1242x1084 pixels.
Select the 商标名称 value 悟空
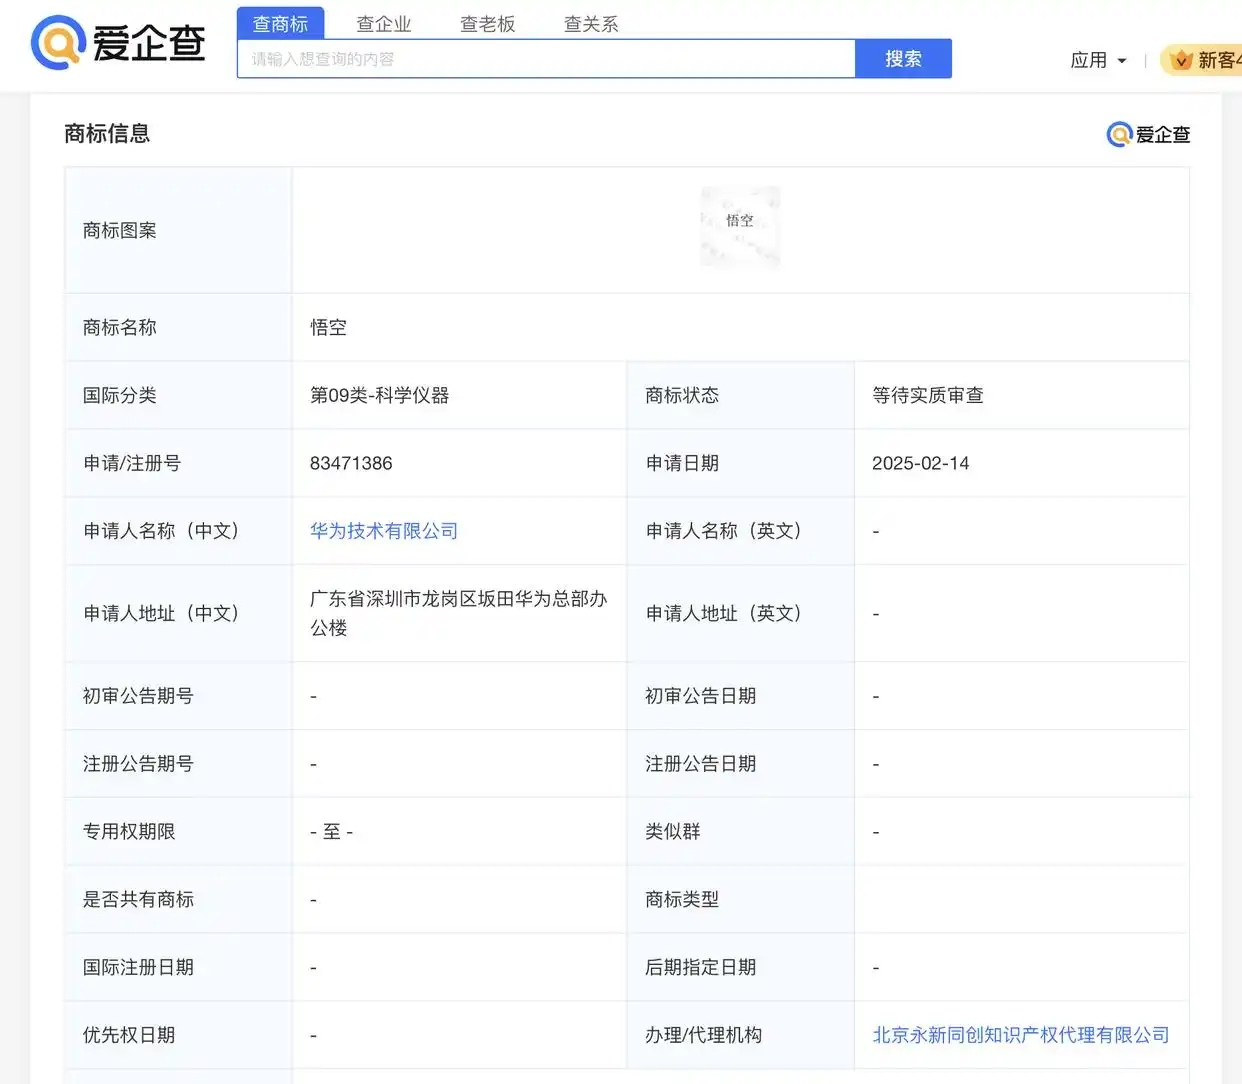click(328, 327)
